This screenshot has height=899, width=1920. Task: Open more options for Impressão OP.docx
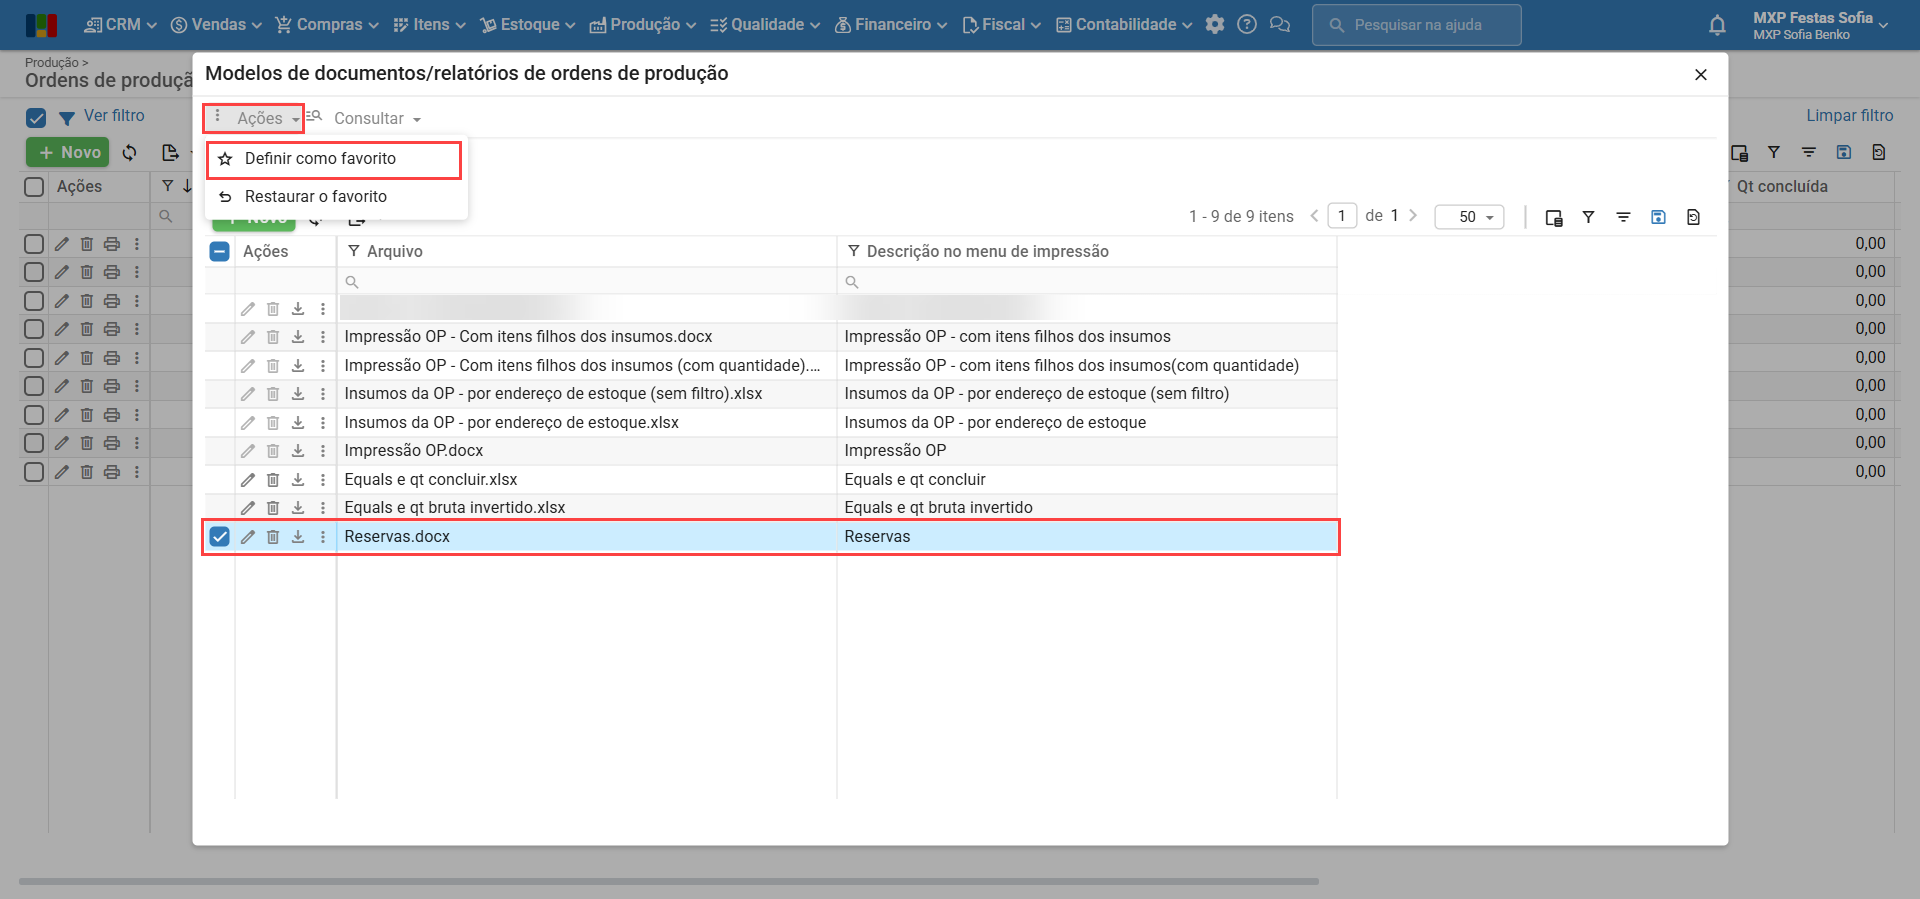click(x=323, y=451)
